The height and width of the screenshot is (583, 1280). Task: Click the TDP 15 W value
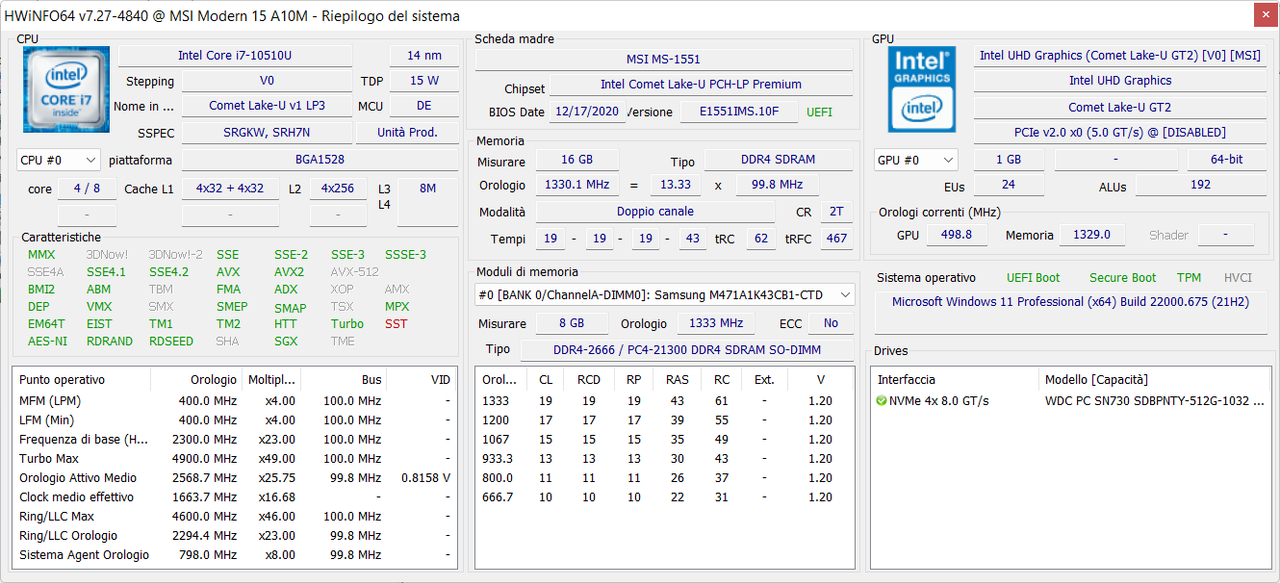(x=424, y=81)
